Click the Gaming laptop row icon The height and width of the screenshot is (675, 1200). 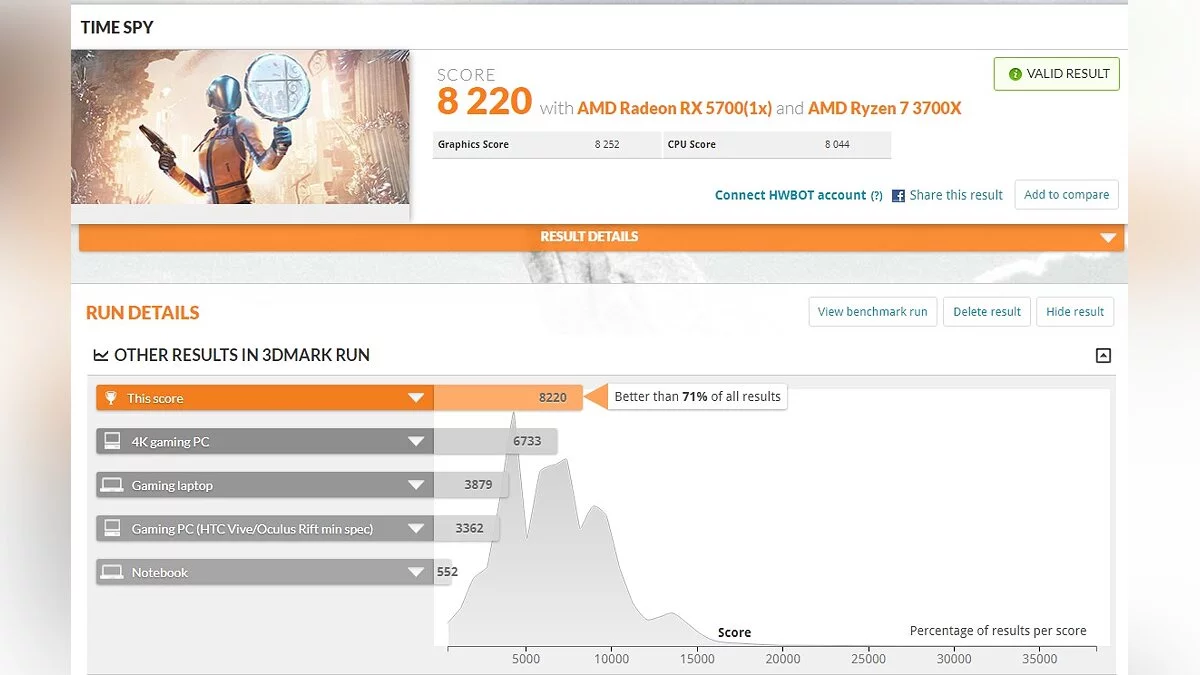click(x=112, y=485)
